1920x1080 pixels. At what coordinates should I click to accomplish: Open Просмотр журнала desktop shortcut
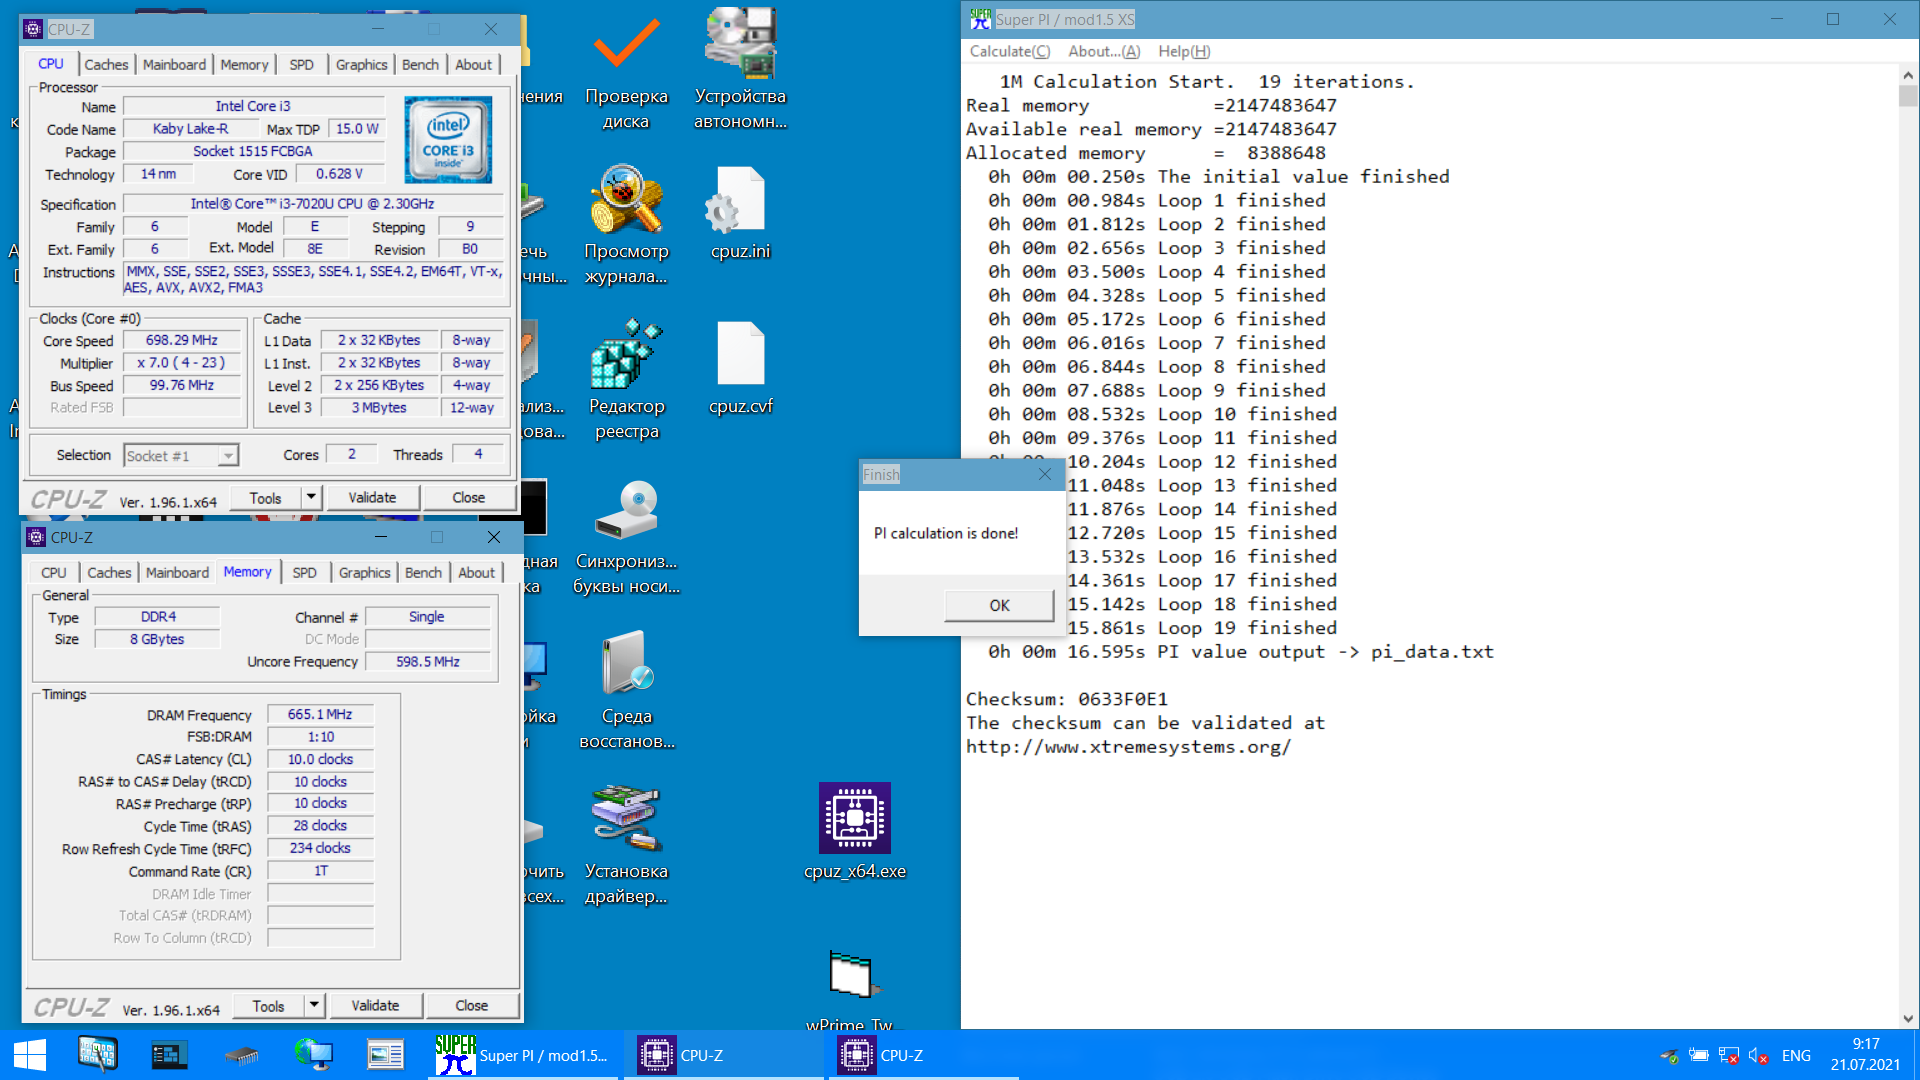(x=626, y=225)
